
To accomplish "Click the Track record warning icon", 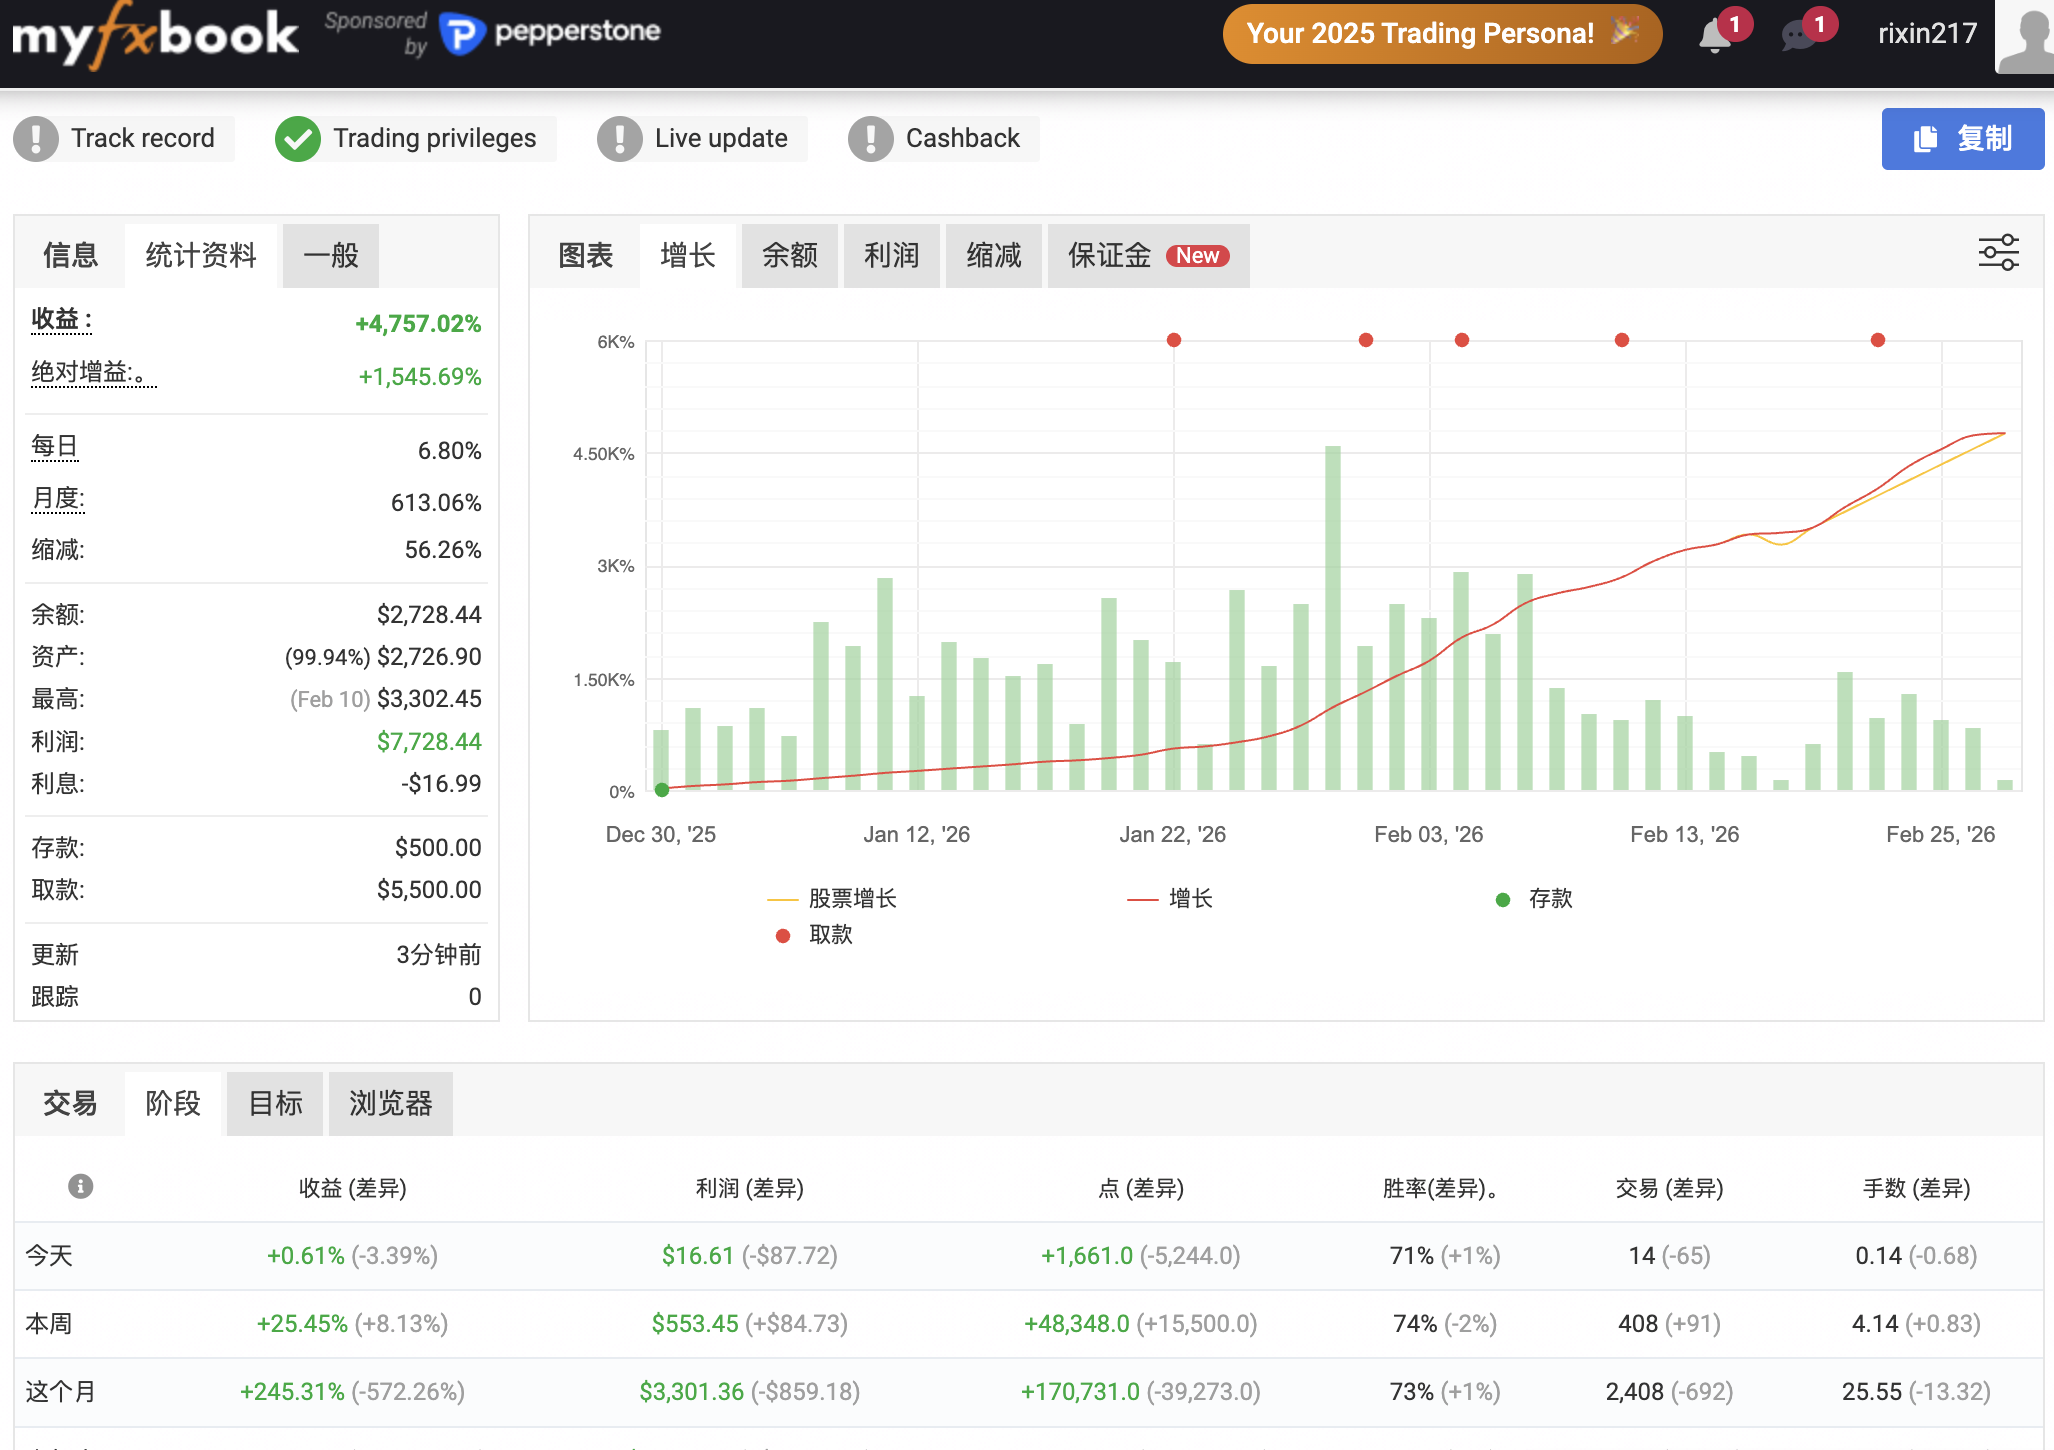I will click(x=37, y=138).
